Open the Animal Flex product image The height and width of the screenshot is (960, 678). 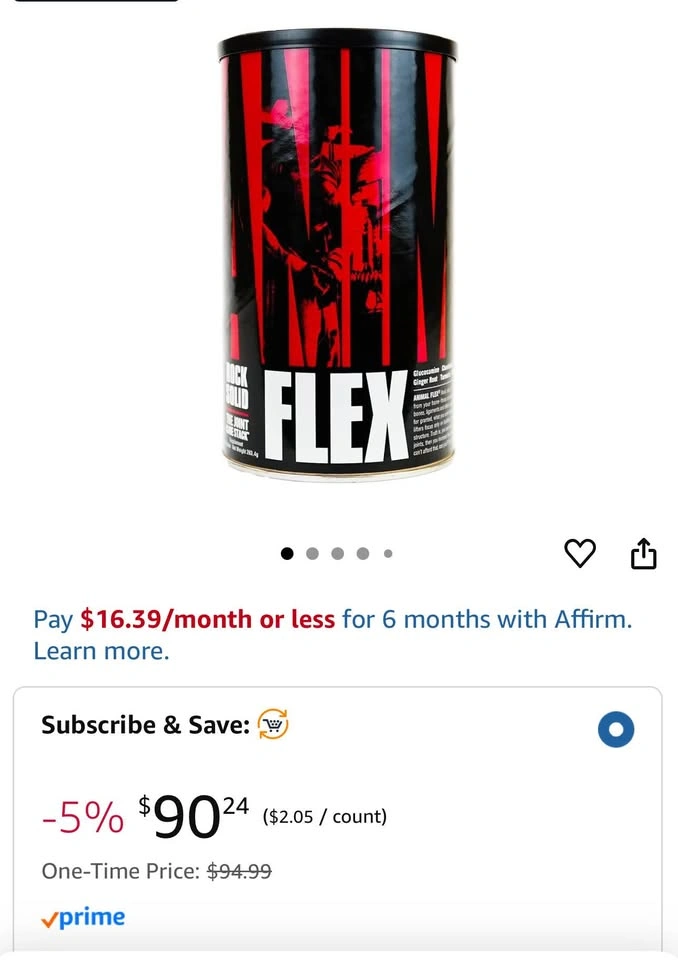pos(337,252)
